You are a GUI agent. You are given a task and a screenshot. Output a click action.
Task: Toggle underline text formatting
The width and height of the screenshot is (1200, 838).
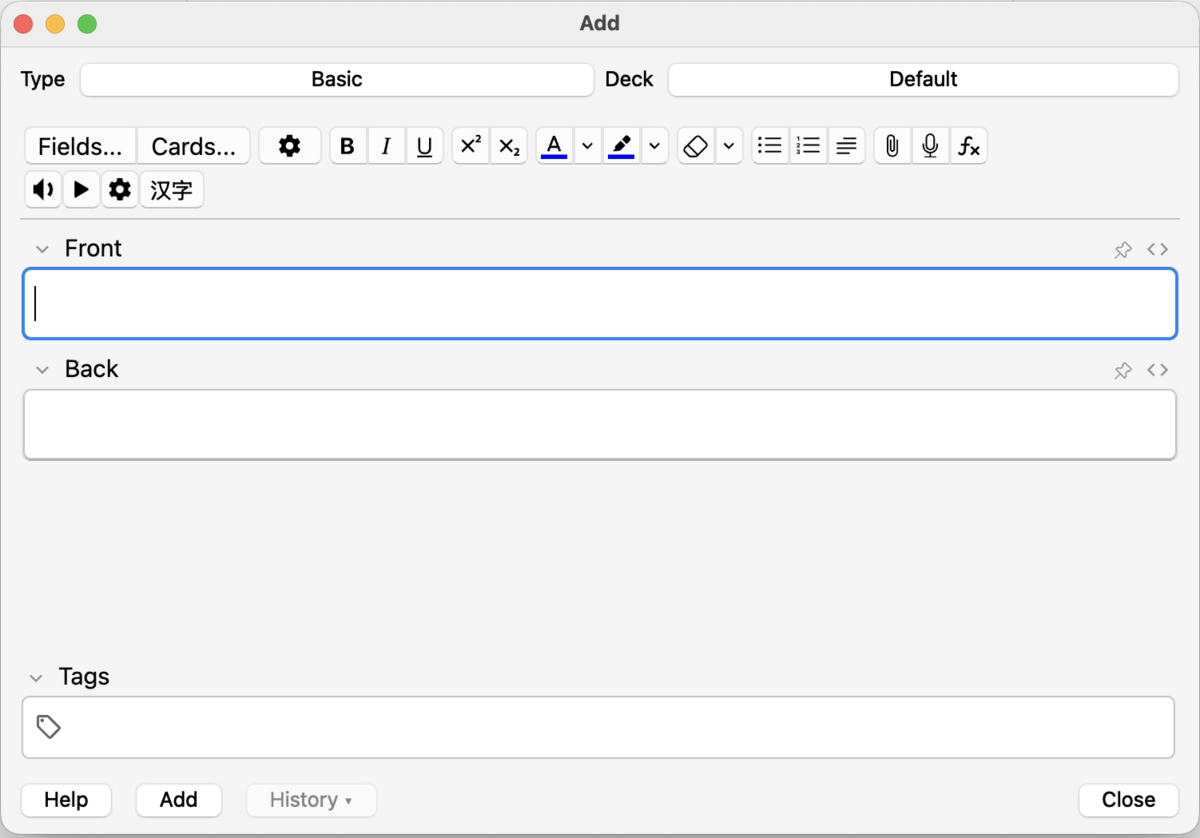click(x=424, y=146)
